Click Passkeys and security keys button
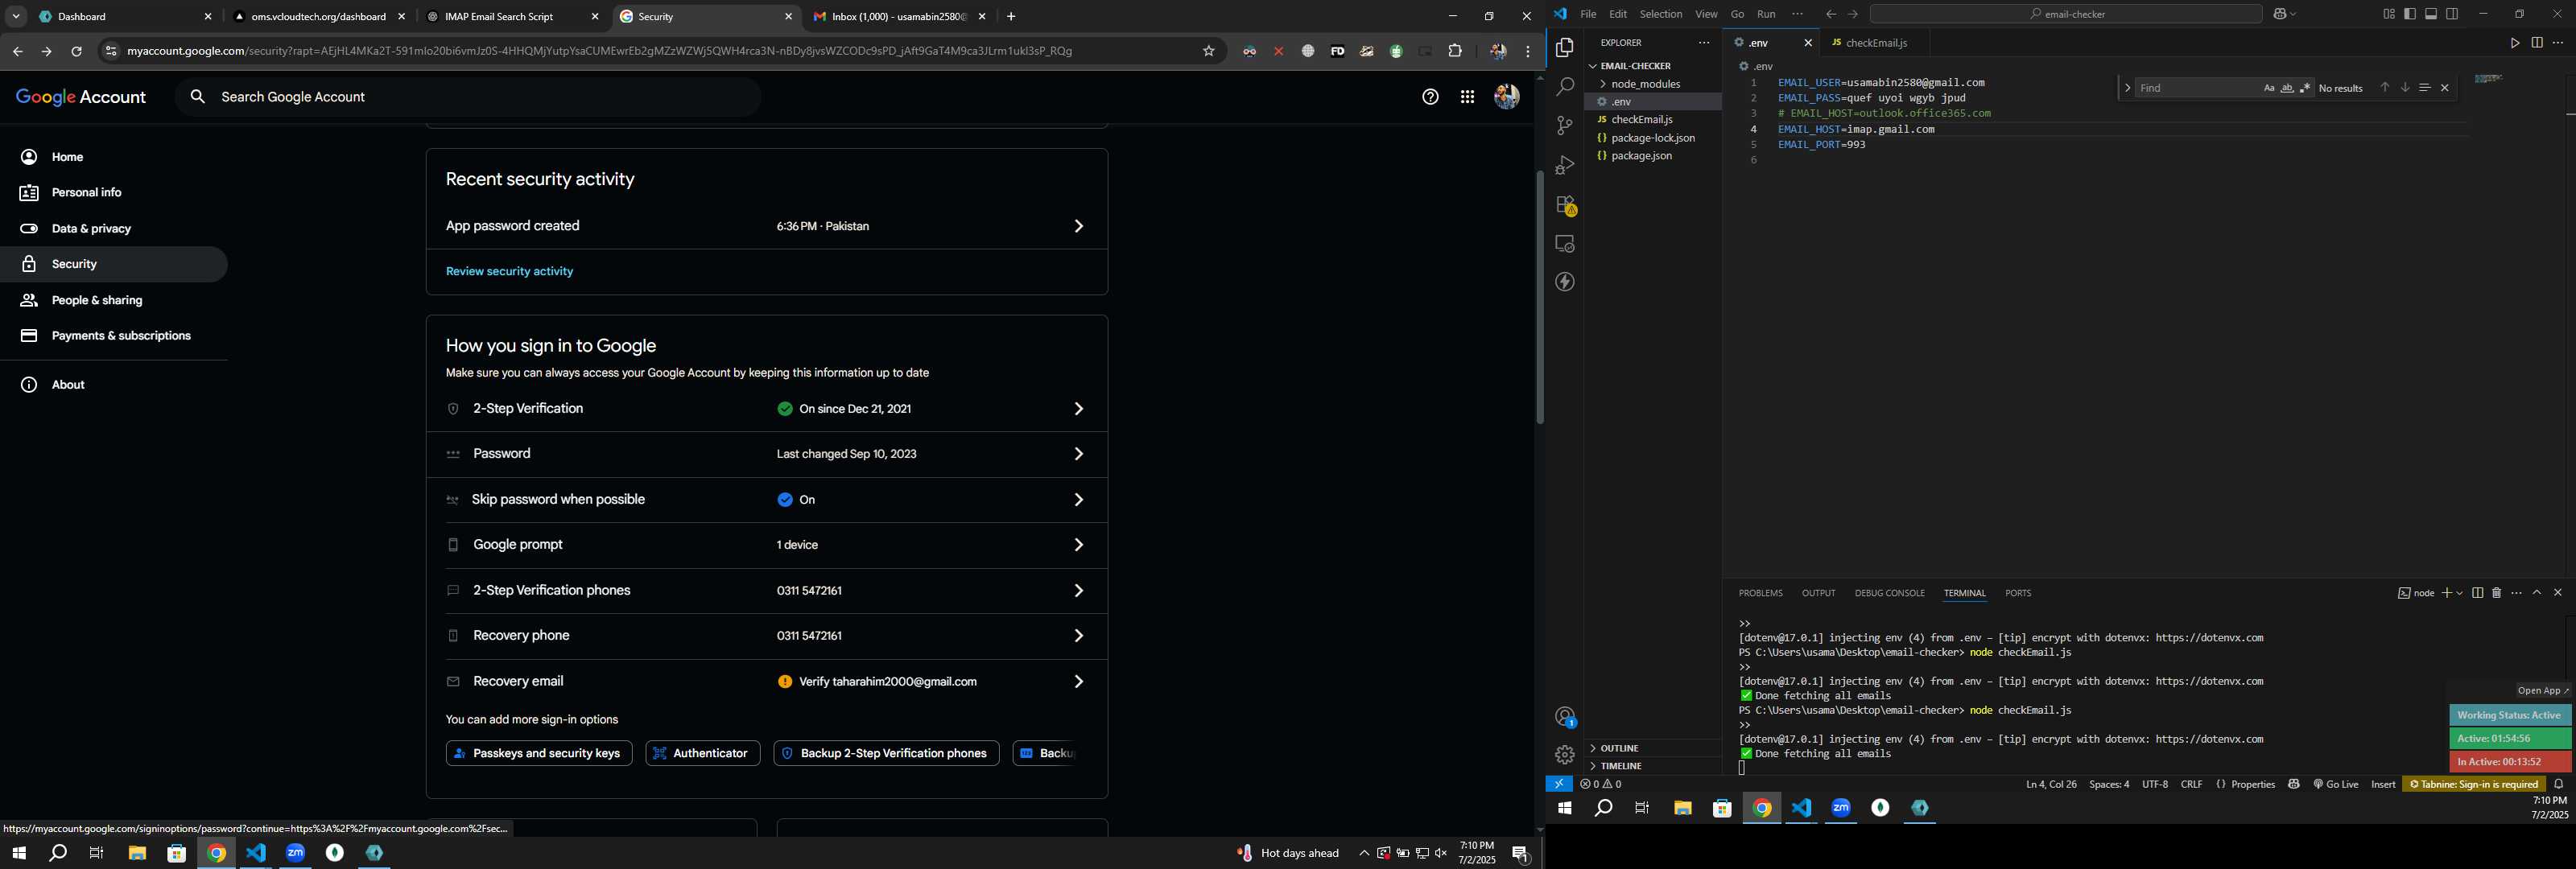2576x869 pixels. click(x=538, y=754)
